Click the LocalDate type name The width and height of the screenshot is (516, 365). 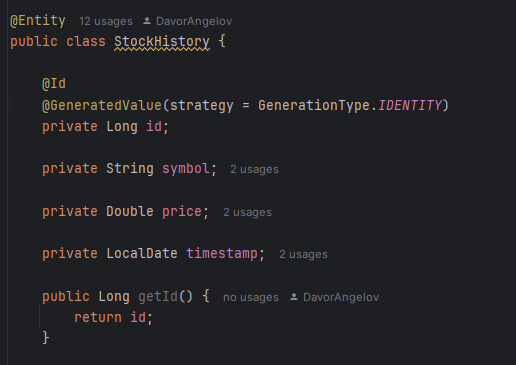[x=142, y=254]
